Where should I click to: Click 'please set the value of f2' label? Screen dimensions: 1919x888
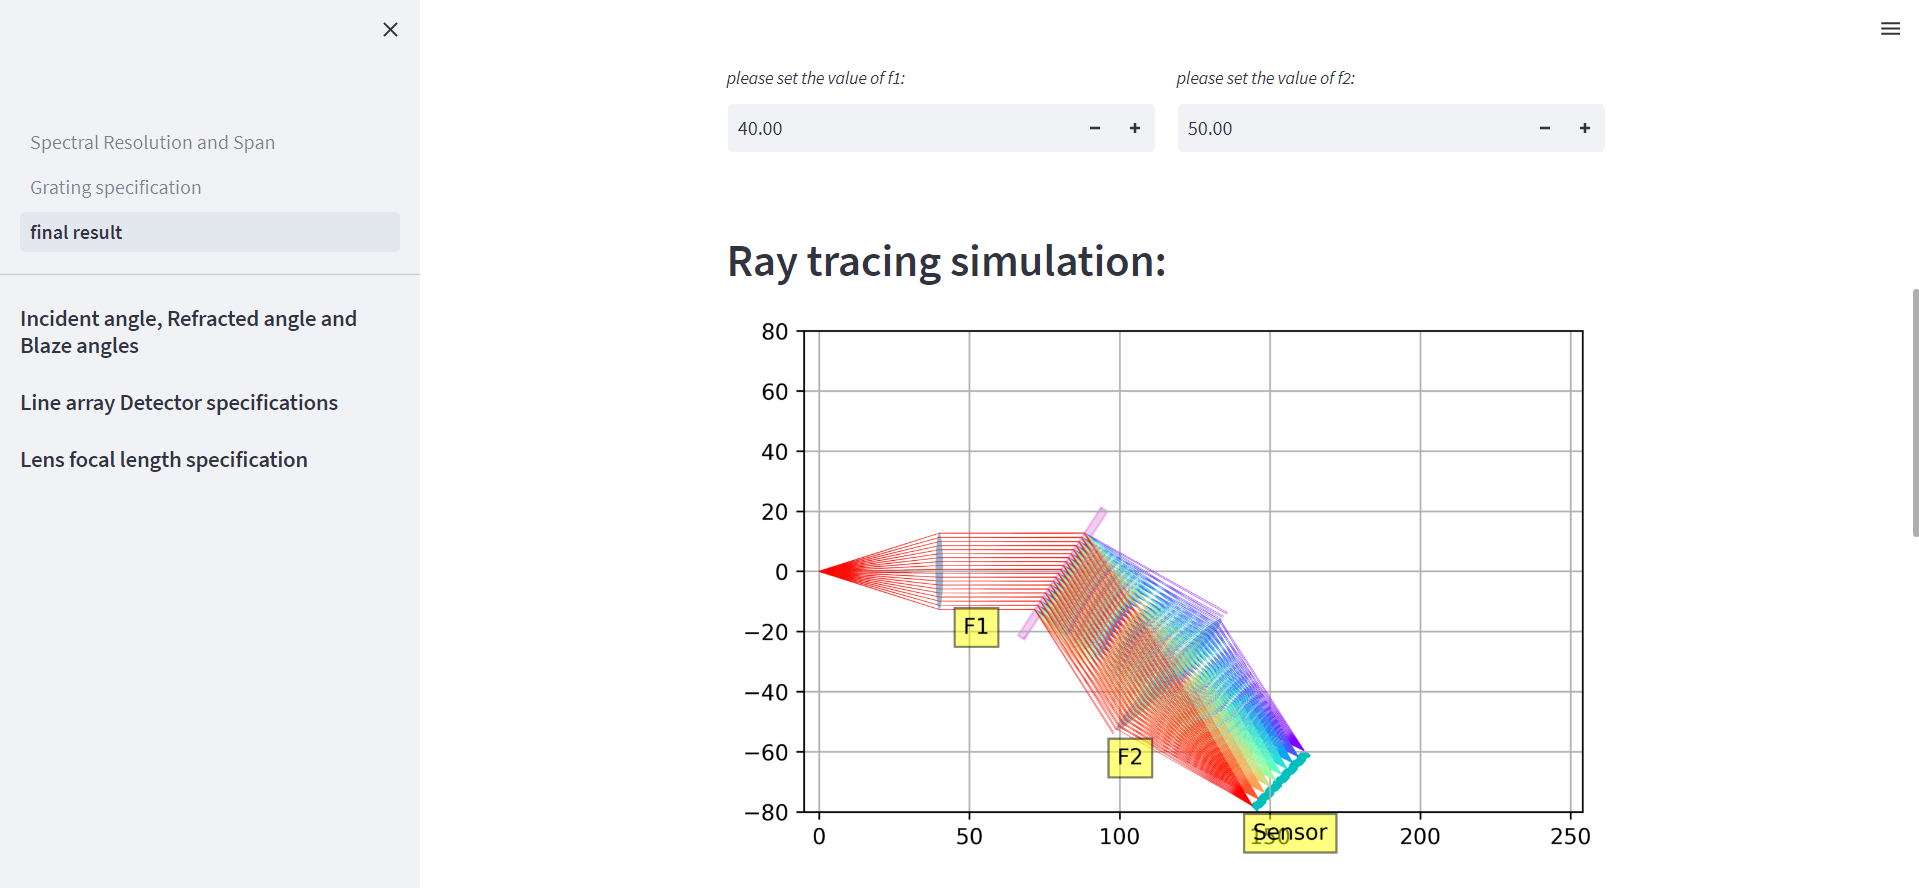1265,78
